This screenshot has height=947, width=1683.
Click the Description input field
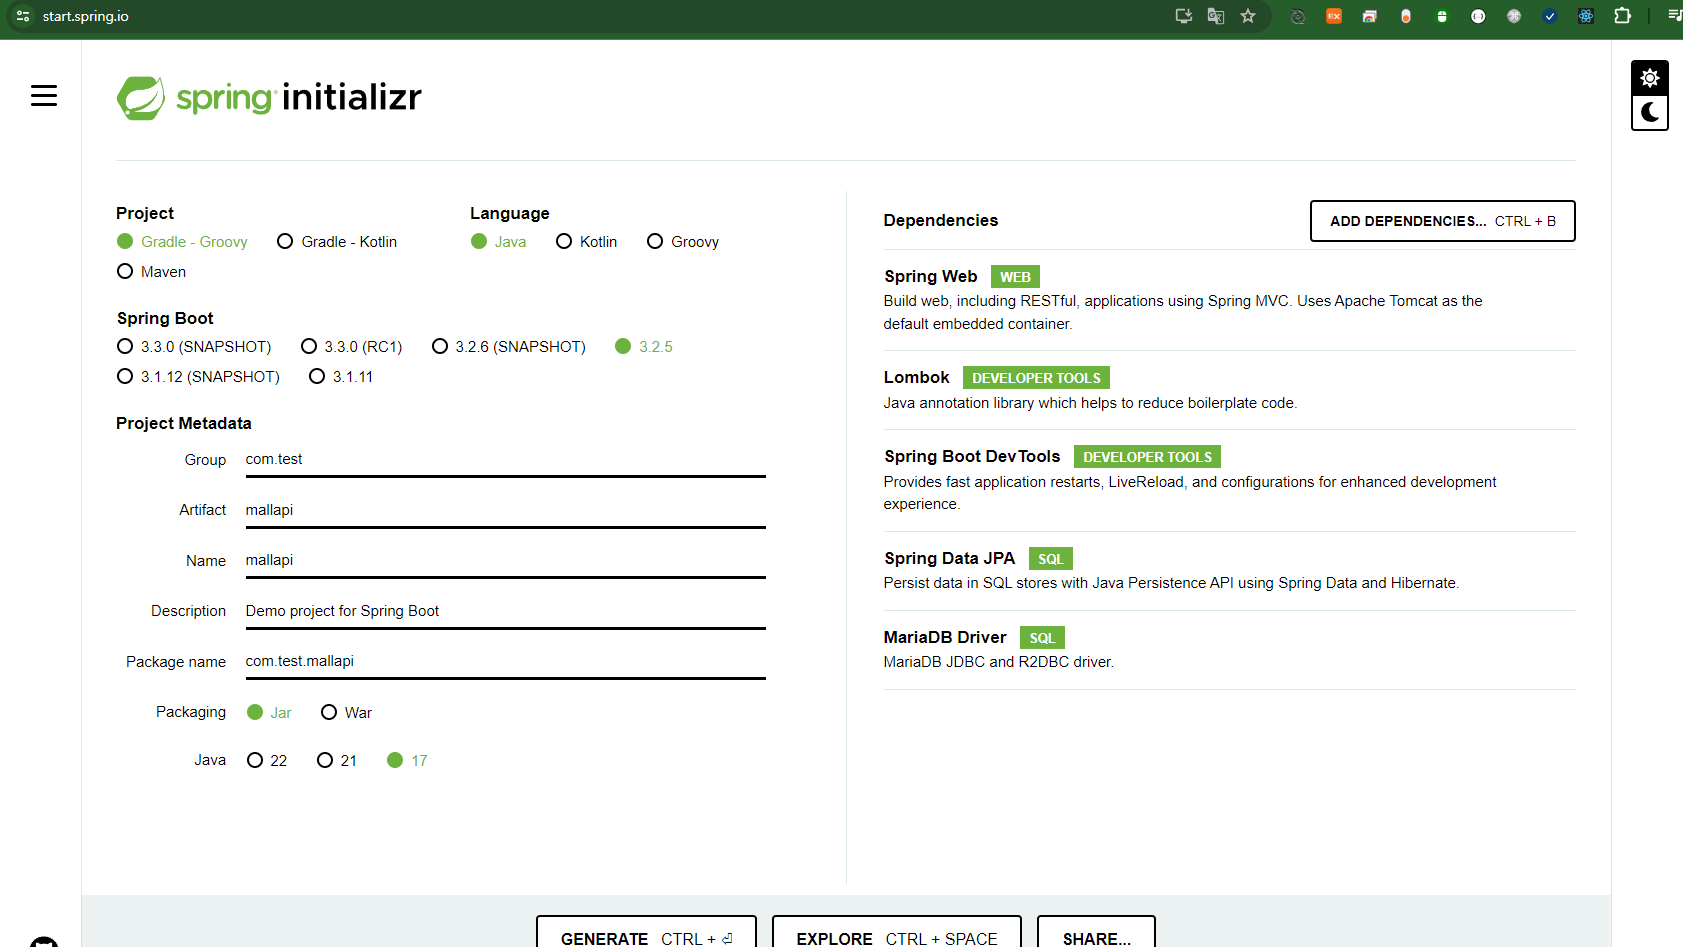505,611
